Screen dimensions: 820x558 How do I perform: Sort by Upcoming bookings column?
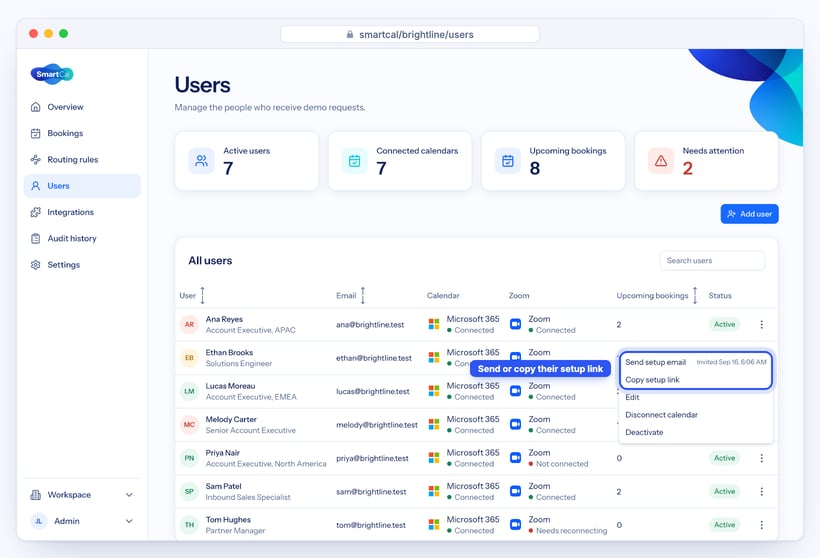pyautogui.click(x=695, y=295)
